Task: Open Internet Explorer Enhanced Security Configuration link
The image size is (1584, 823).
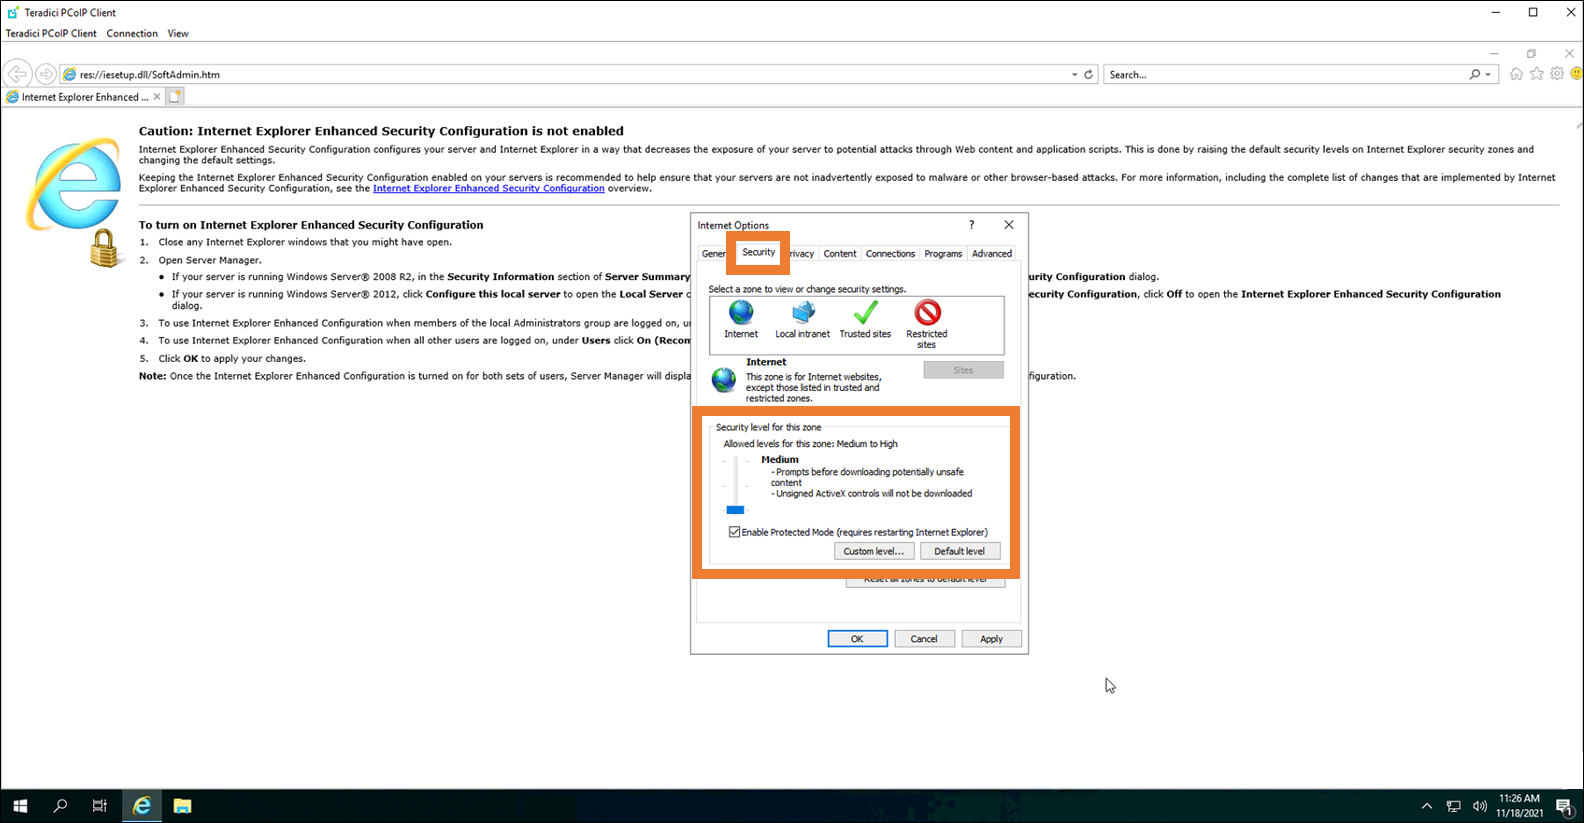Action: point(488,188)
